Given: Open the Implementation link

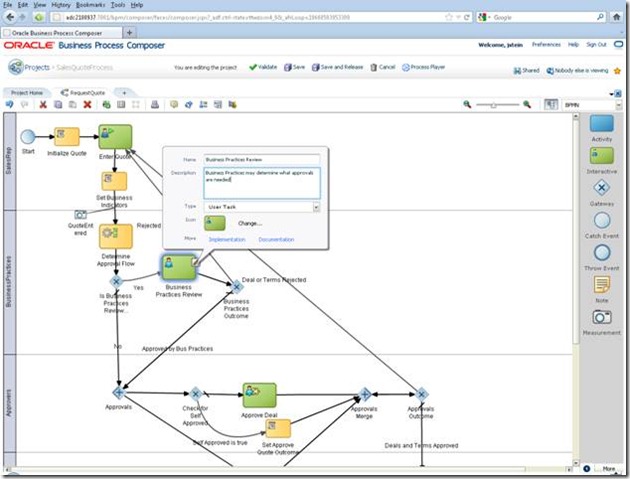Looking at the screenshot, I should click(x=226, y=240).
